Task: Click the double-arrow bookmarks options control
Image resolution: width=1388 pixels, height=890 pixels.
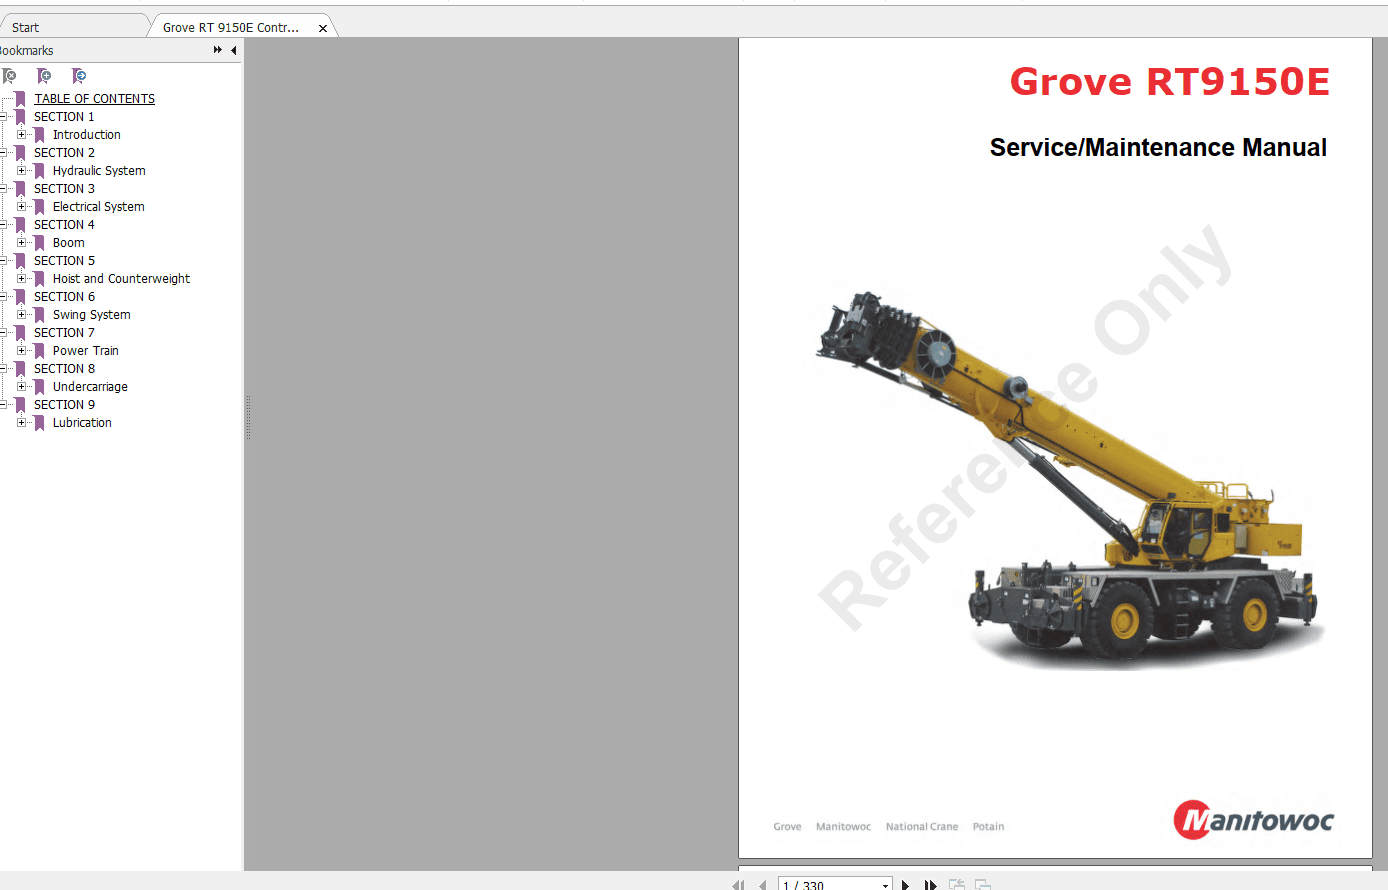Action: 218,50
